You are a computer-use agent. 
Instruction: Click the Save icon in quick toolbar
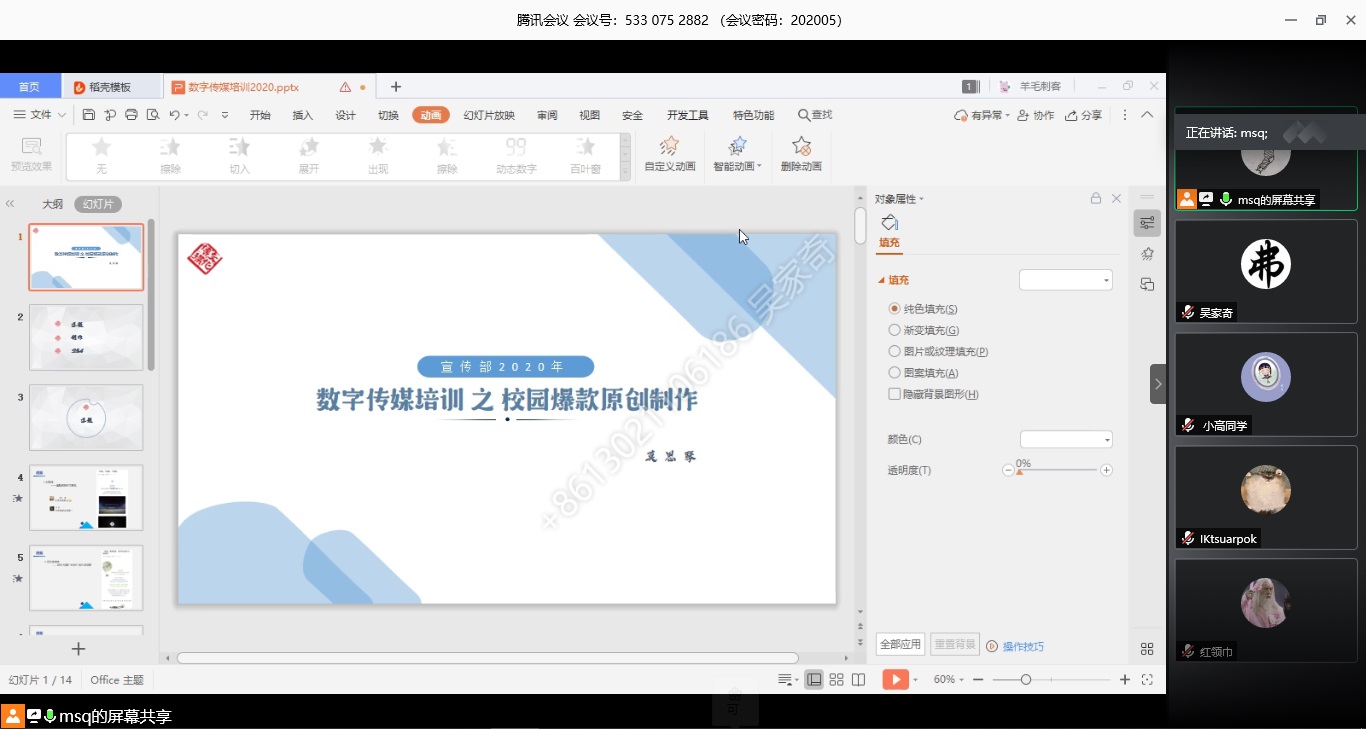89,115
